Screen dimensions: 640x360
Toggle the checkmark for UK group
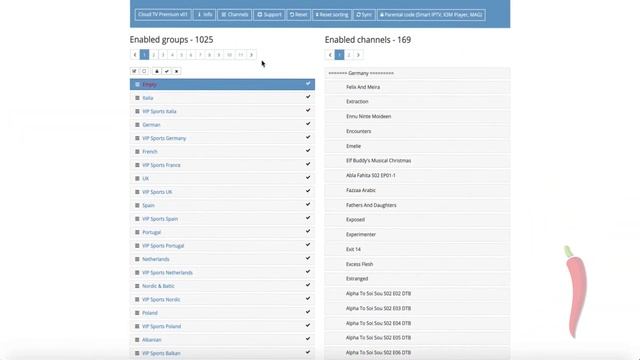308,178
